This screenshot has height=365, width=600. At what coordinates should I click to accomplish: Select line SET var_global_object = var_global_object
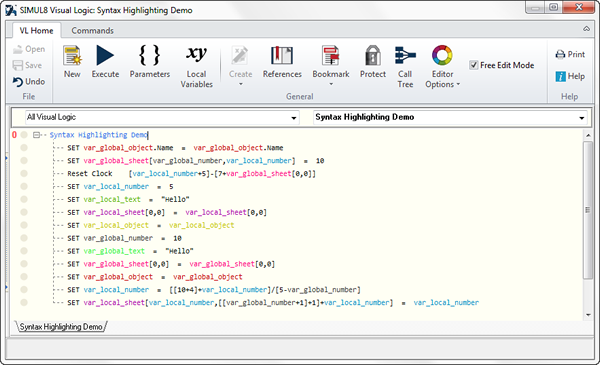tap(155, 277)
